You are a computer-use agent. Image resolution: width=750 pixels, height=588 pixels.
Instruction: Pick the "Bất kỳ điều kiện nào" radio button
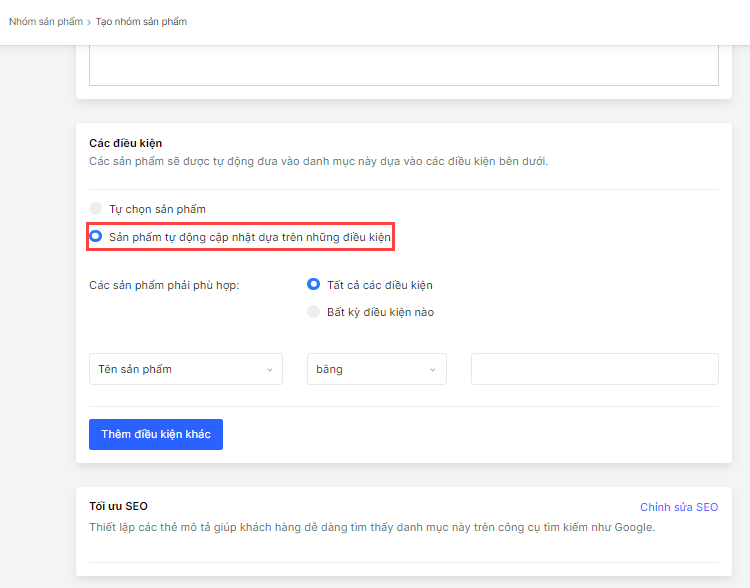314,312
